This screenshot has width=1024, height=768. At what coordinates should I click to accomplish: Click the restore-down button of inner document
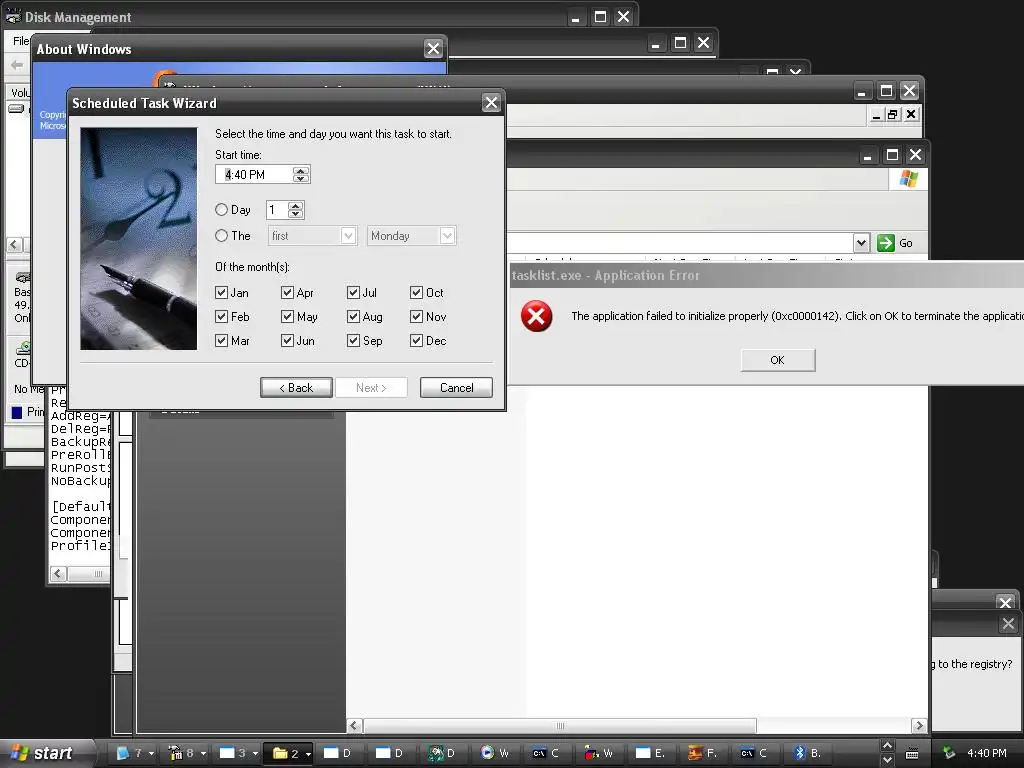[892, 114]
